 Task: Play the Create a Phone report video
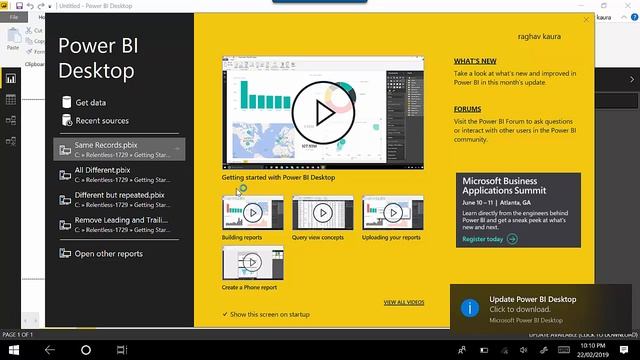253,262
